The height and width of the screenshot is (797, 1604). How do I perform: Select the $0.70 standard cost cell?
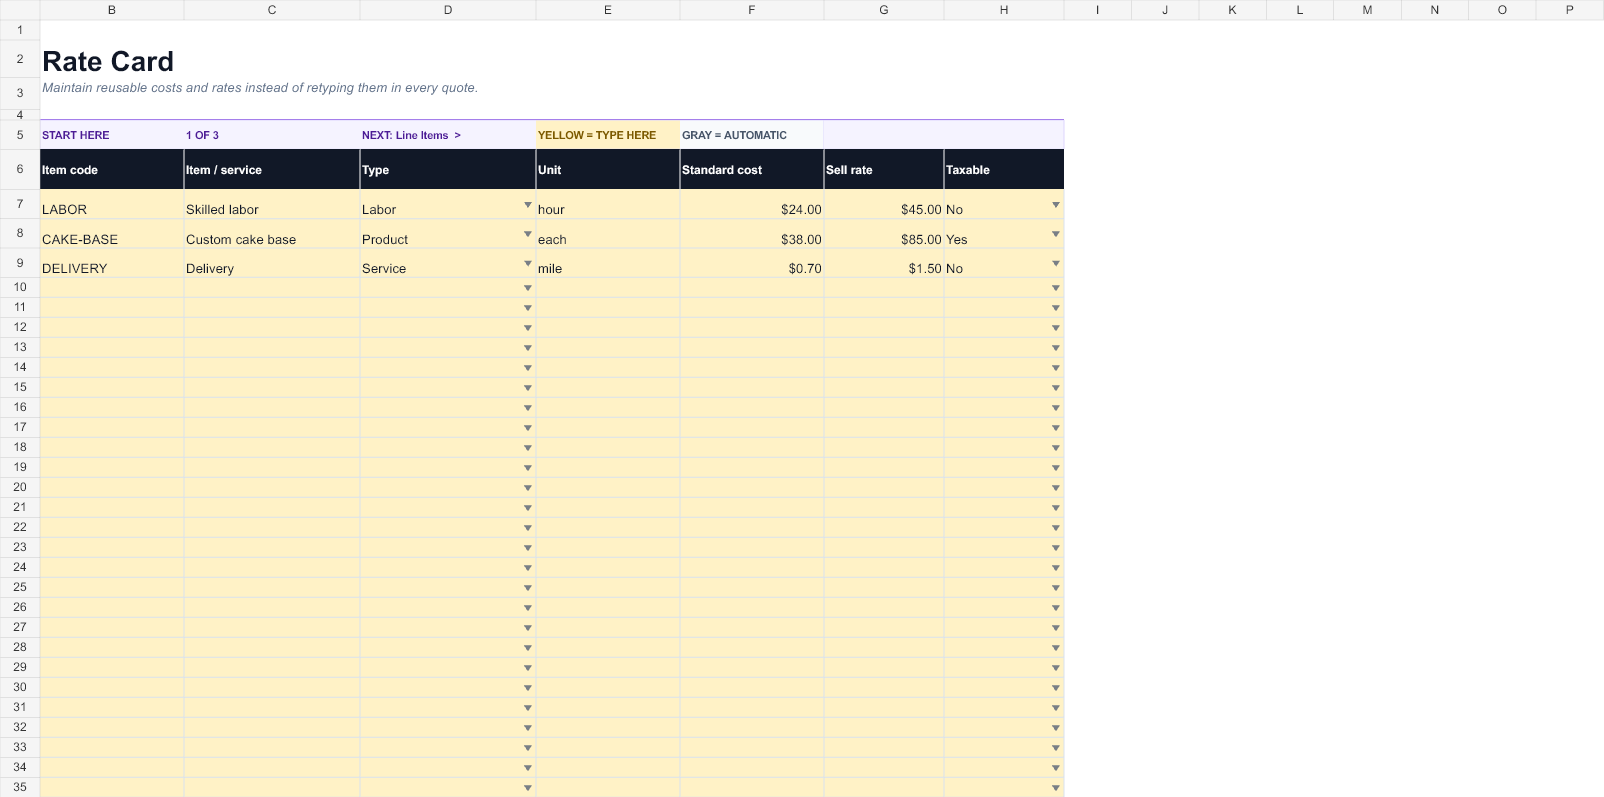click(x=752, y=263)
